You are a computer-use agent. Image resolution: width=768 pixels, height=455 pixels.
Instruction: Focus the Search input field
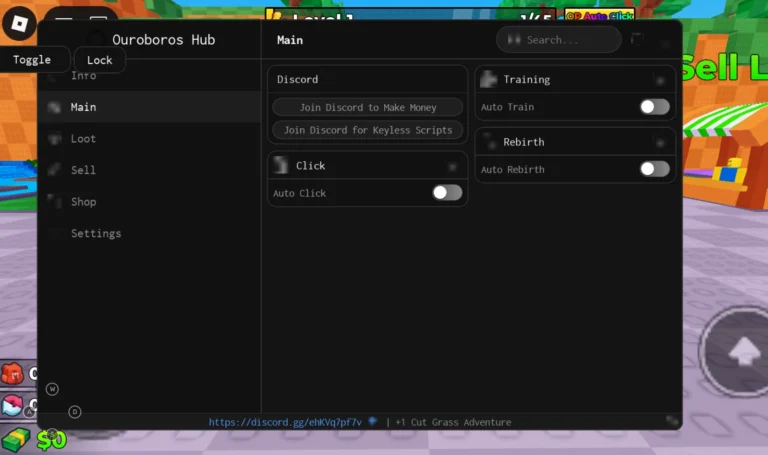(559, 40)
